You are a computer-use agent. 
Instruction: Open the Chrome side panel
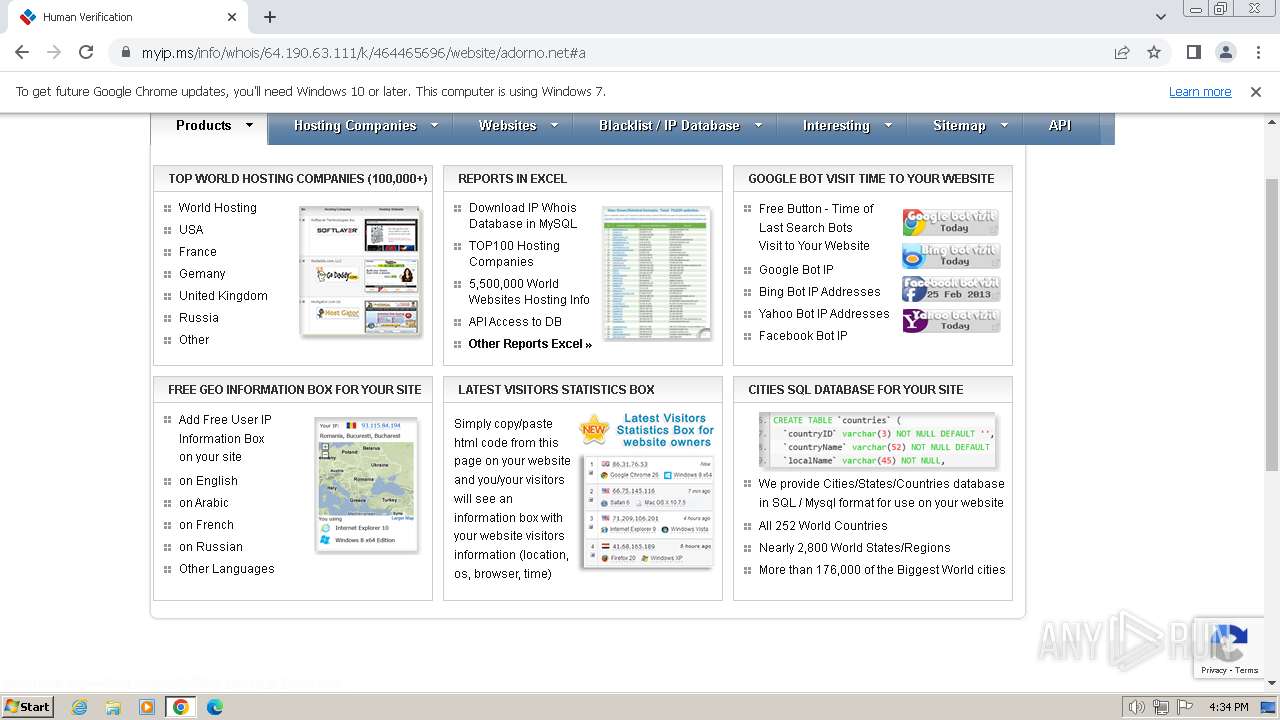tap(1193, 52)
